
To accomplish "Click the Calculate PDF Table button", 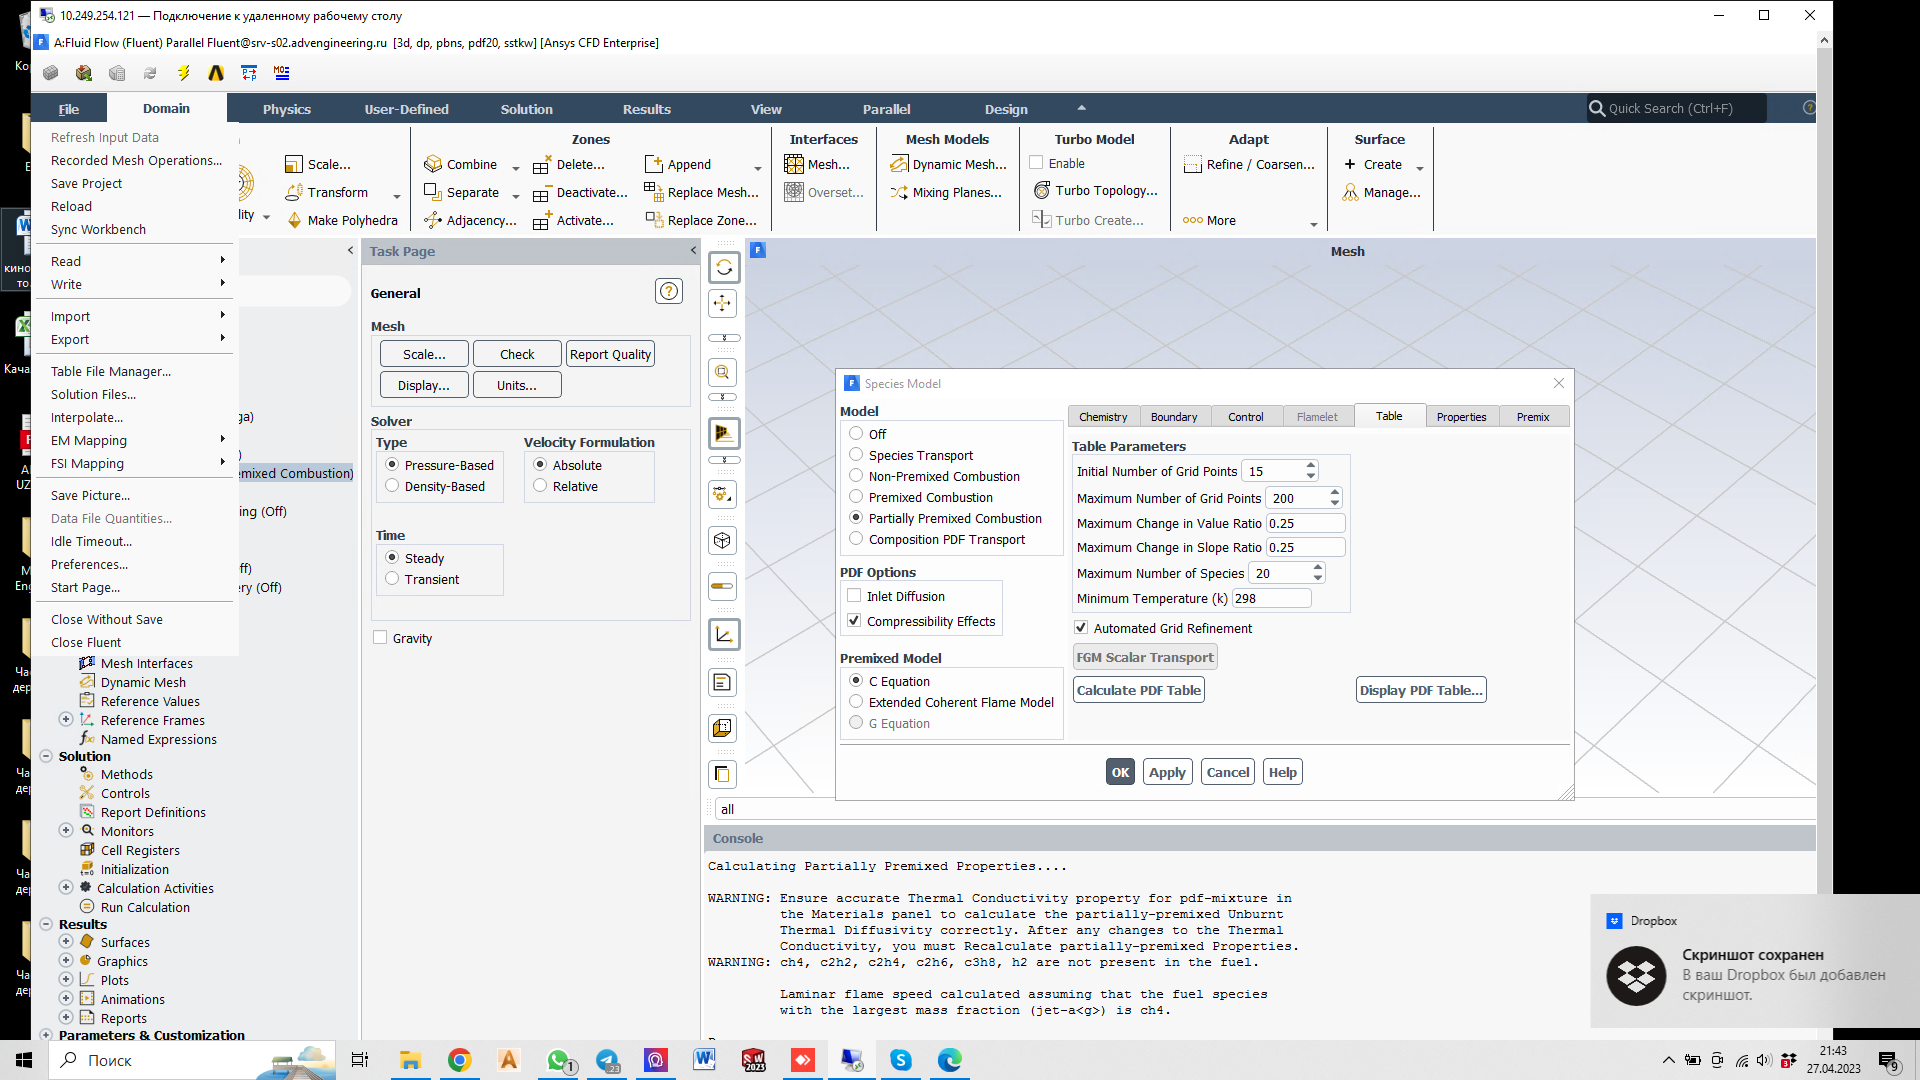I will pos(1139,690).
